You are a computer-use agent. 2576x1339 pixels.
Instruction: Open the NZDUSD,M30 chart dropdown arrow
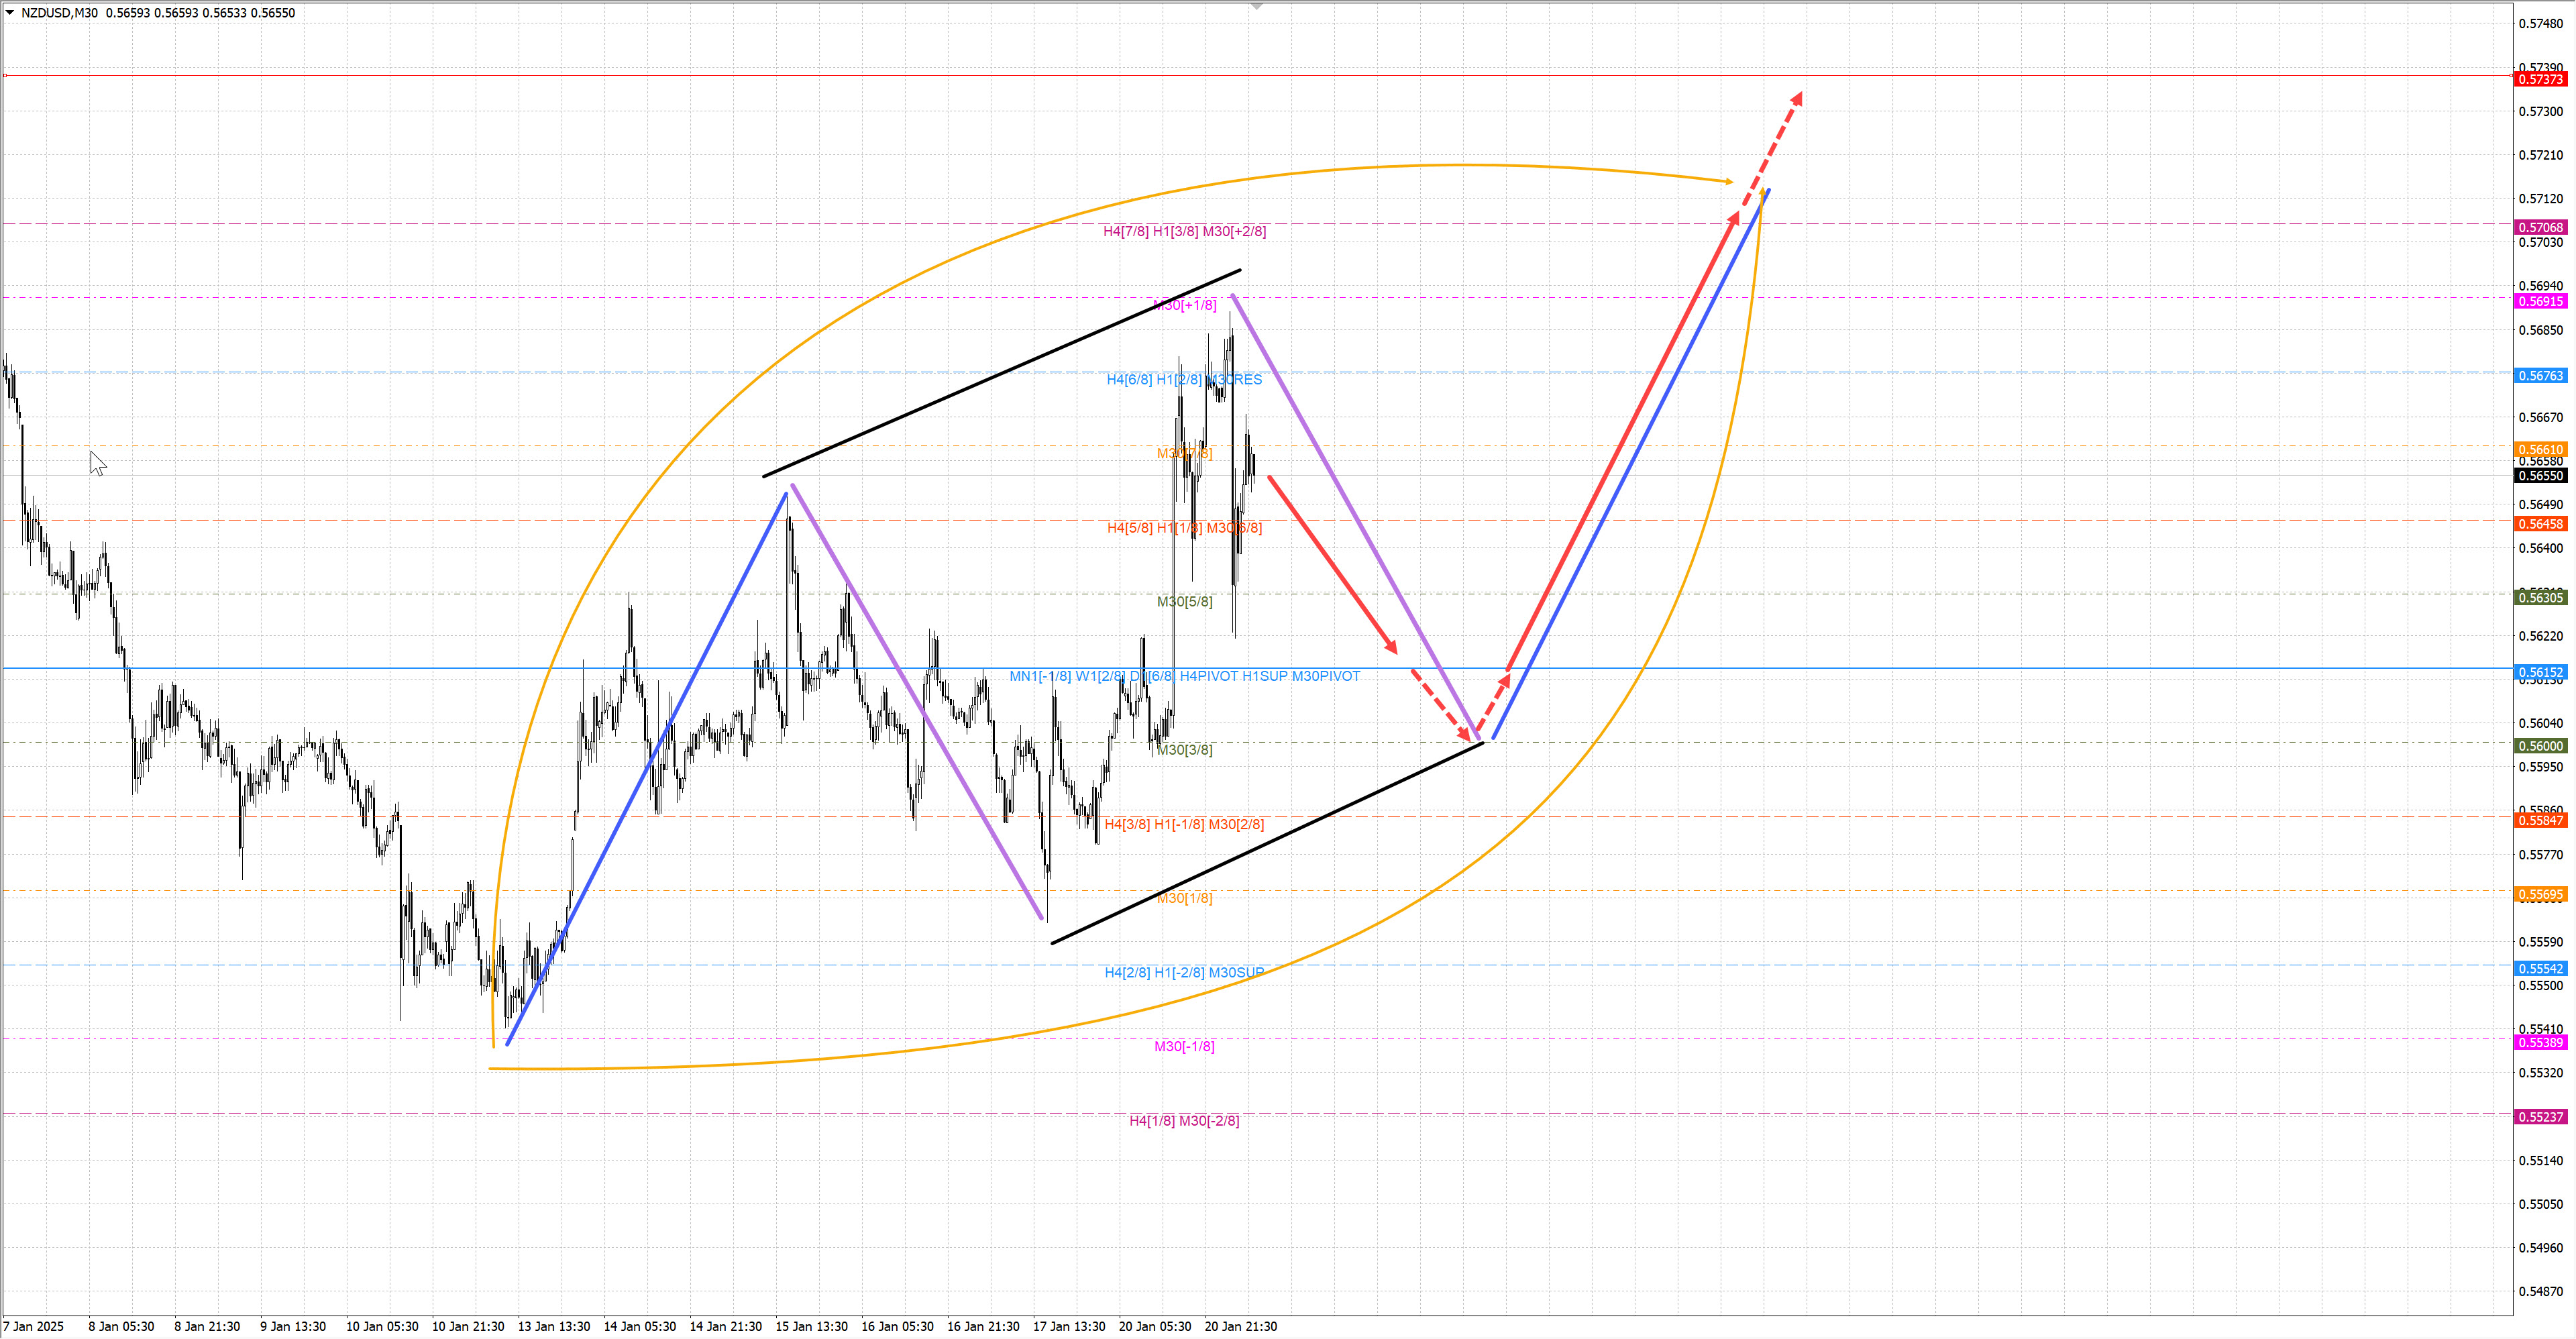tap(10, 13)
